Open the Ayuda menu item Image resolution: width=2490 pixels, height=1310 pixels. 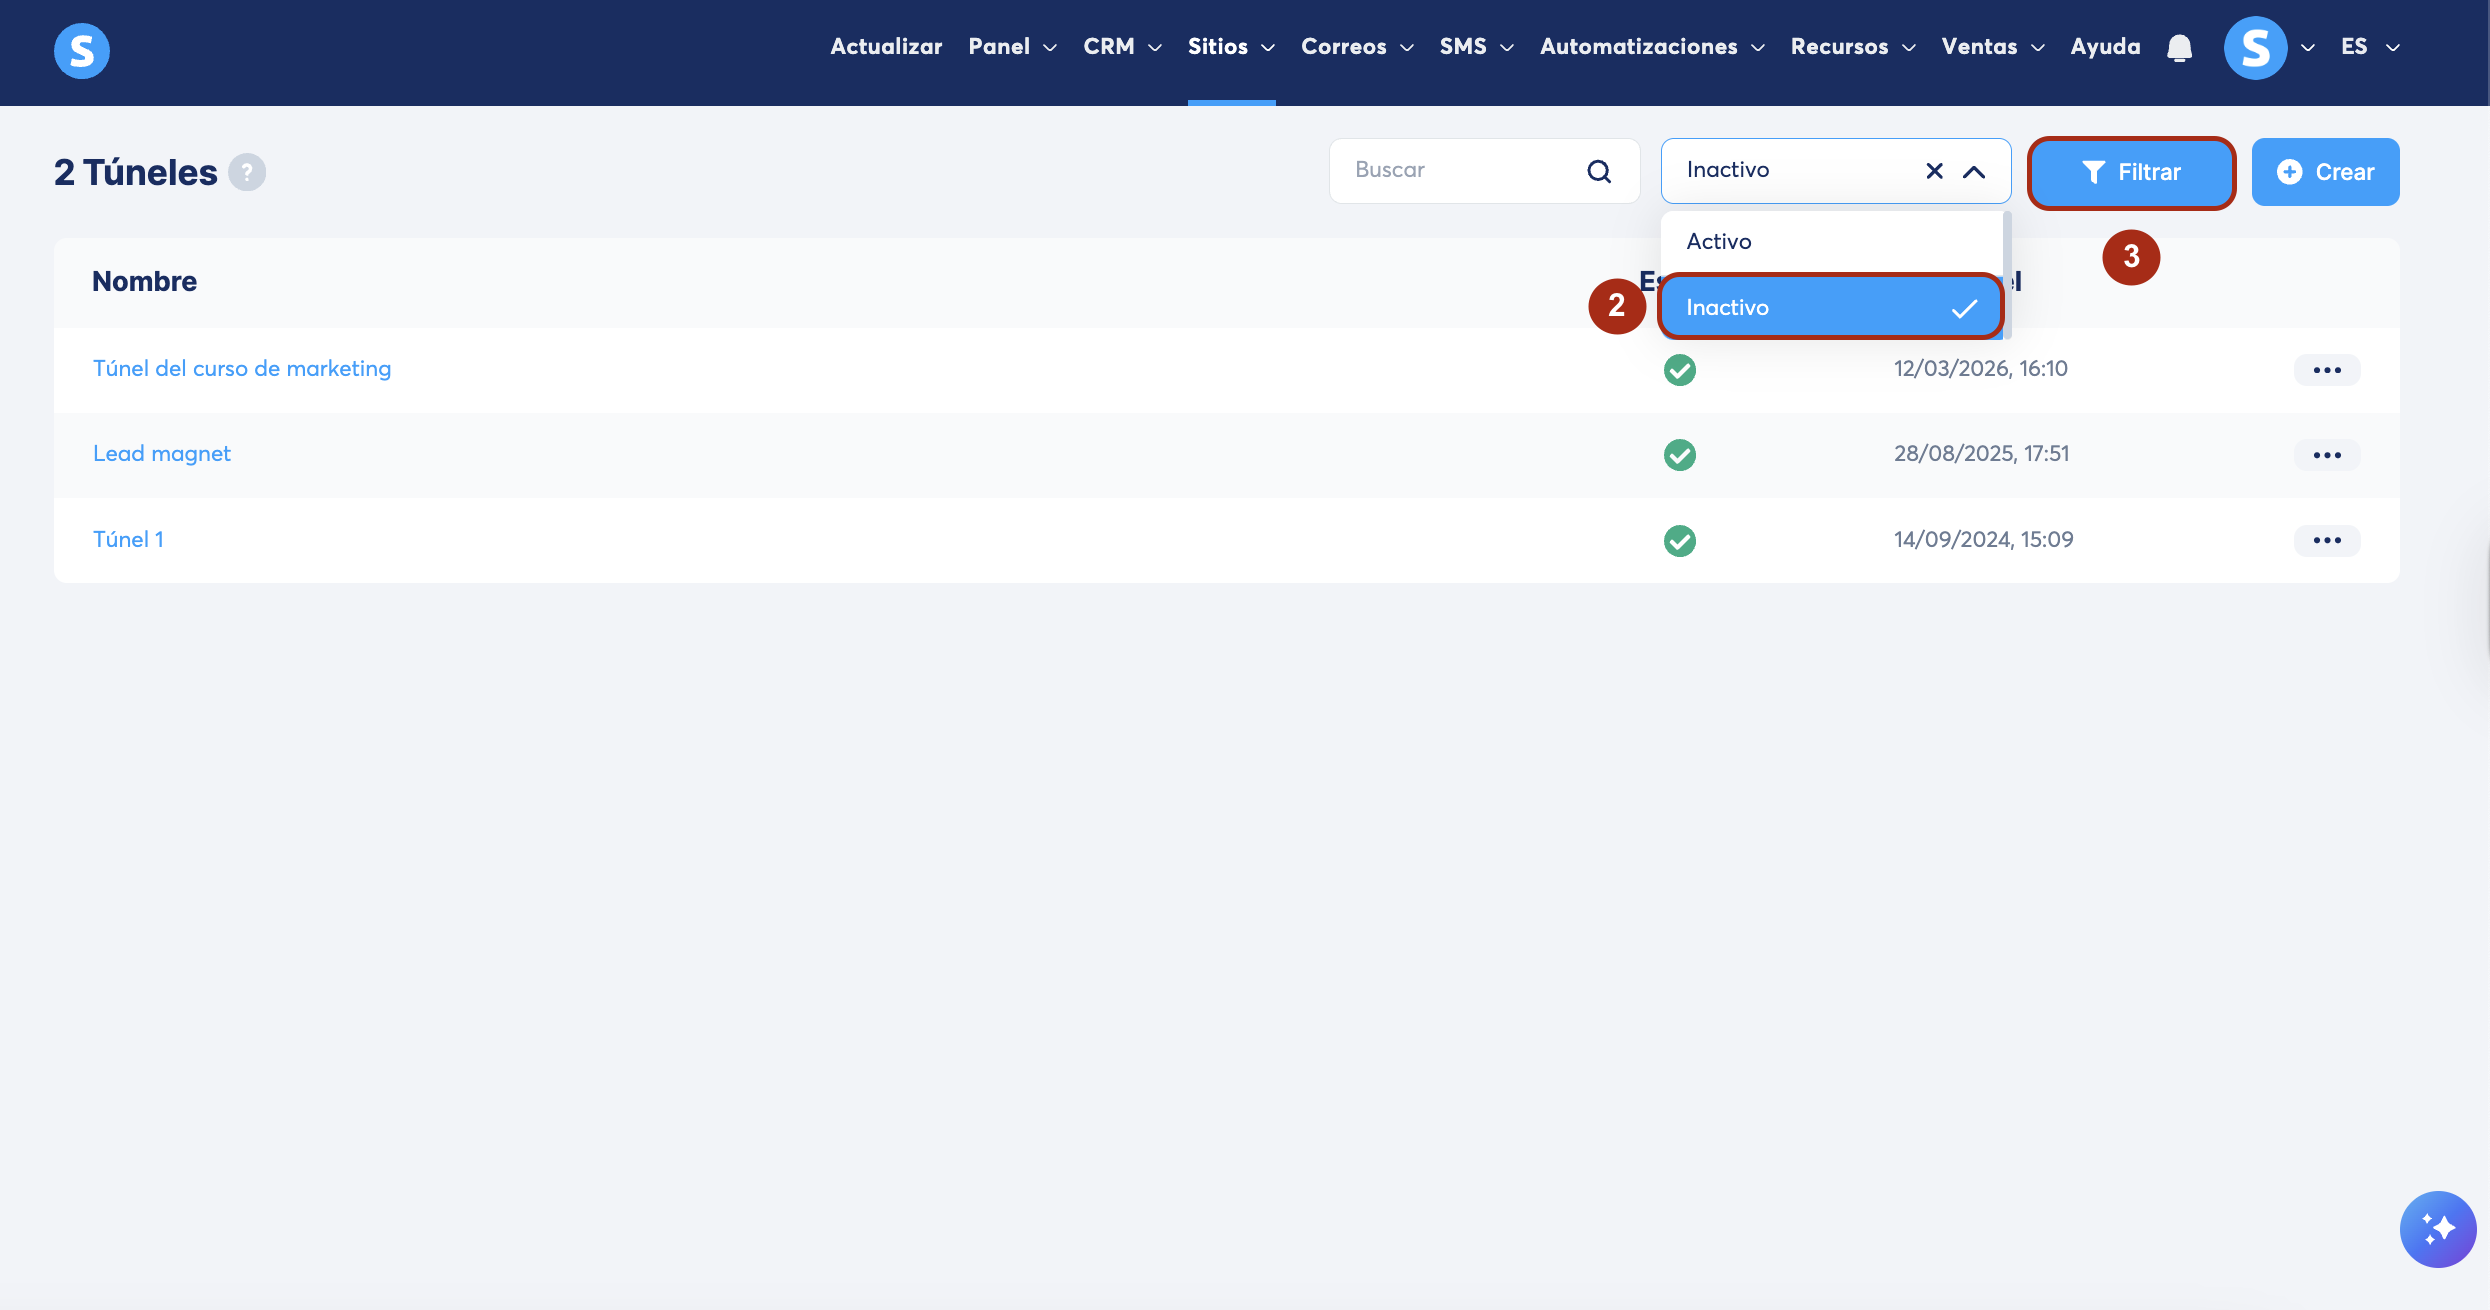[x=2105, y=47]
